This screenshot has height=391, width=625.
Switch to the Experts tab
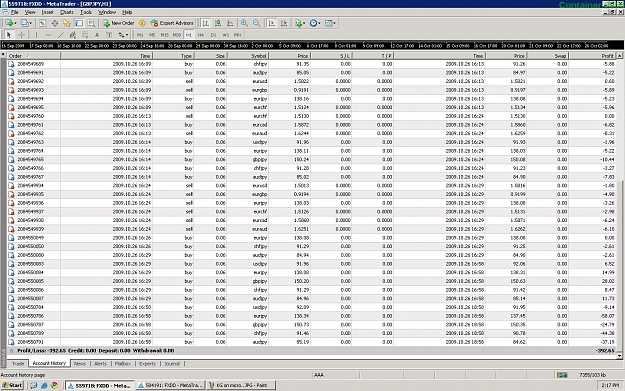click(147, 363)
